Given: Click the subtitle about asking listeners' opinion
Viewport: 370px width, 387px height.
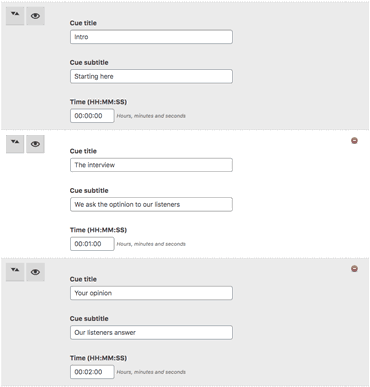Looking at the screenshot, I should click(x=151, y=204).
